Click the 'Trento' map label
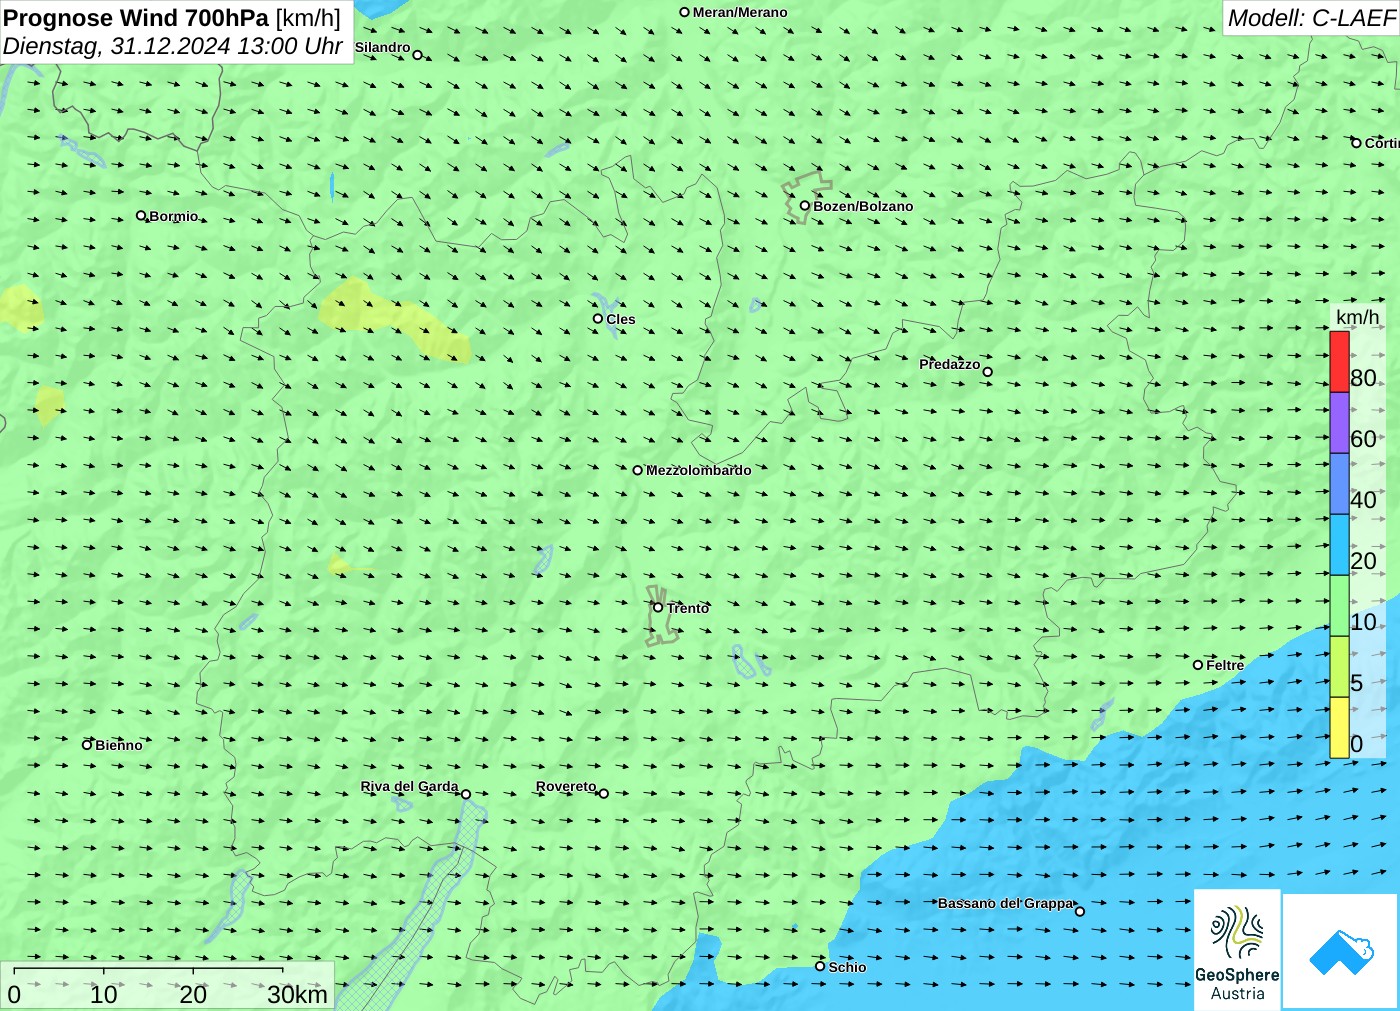1400x1011 pixels. point(688,608)
